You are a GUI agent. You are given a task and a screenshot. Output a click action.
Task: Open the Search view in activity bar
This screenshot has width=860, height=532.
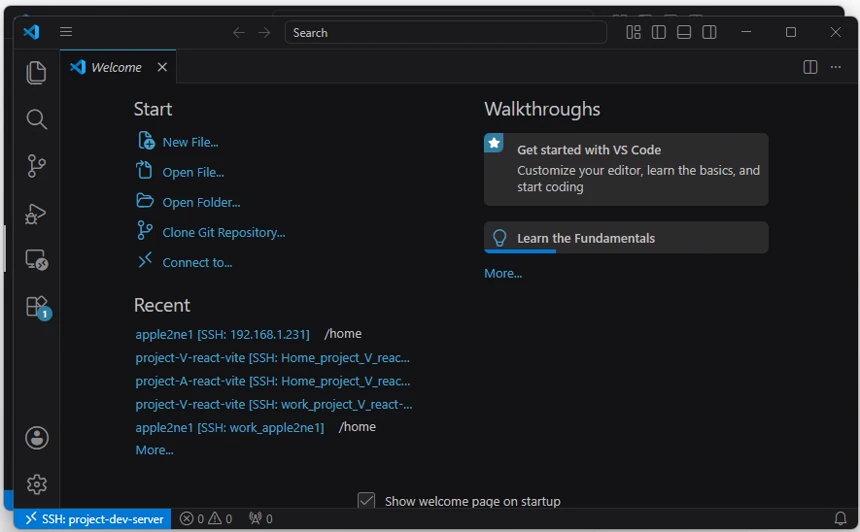[x=36, y=119]
